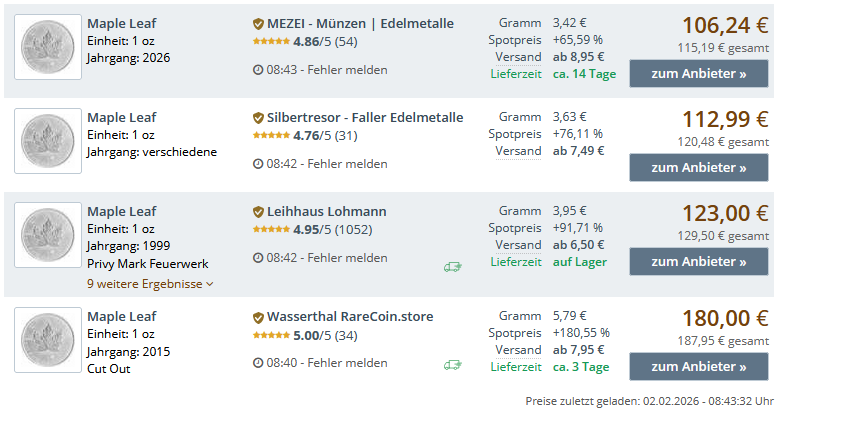Expand the 9 weitere Ergebnisse list
841x425 pixels.
click(150, 284)
